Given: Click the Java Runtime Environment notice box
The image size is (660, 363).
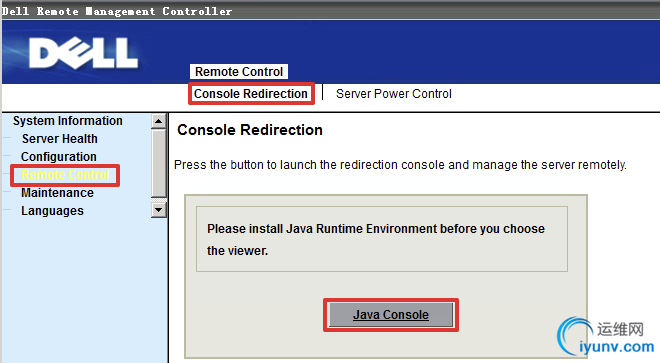Looking at the screenshot, I should 382,239.
